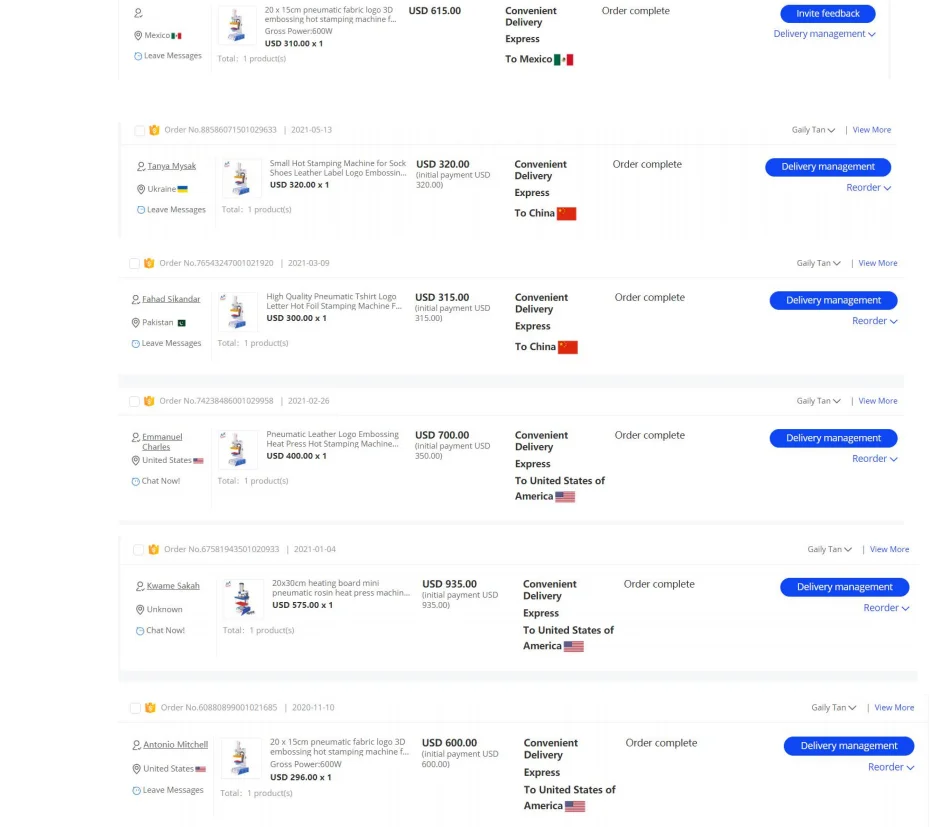This screenshot has height=827, width=930.
Task: Click the location pin icon next to Pakistan
Action: coord(135,323)
